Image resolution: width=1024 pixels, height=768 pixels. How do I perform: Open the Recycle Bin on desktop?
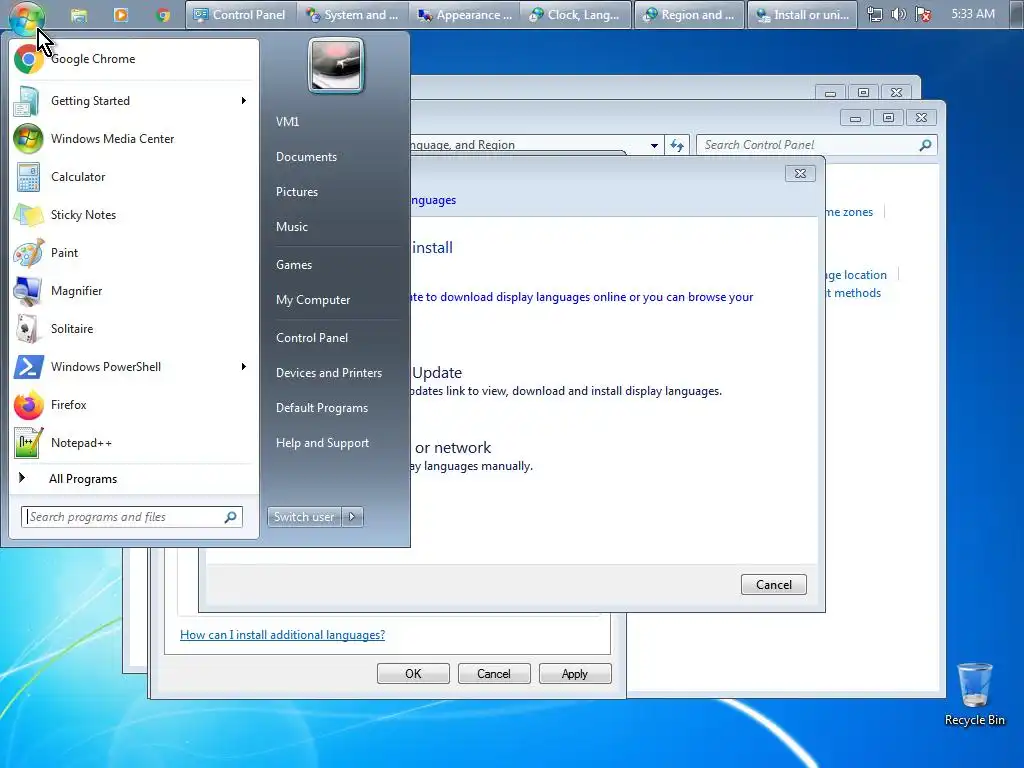point(974,694)
